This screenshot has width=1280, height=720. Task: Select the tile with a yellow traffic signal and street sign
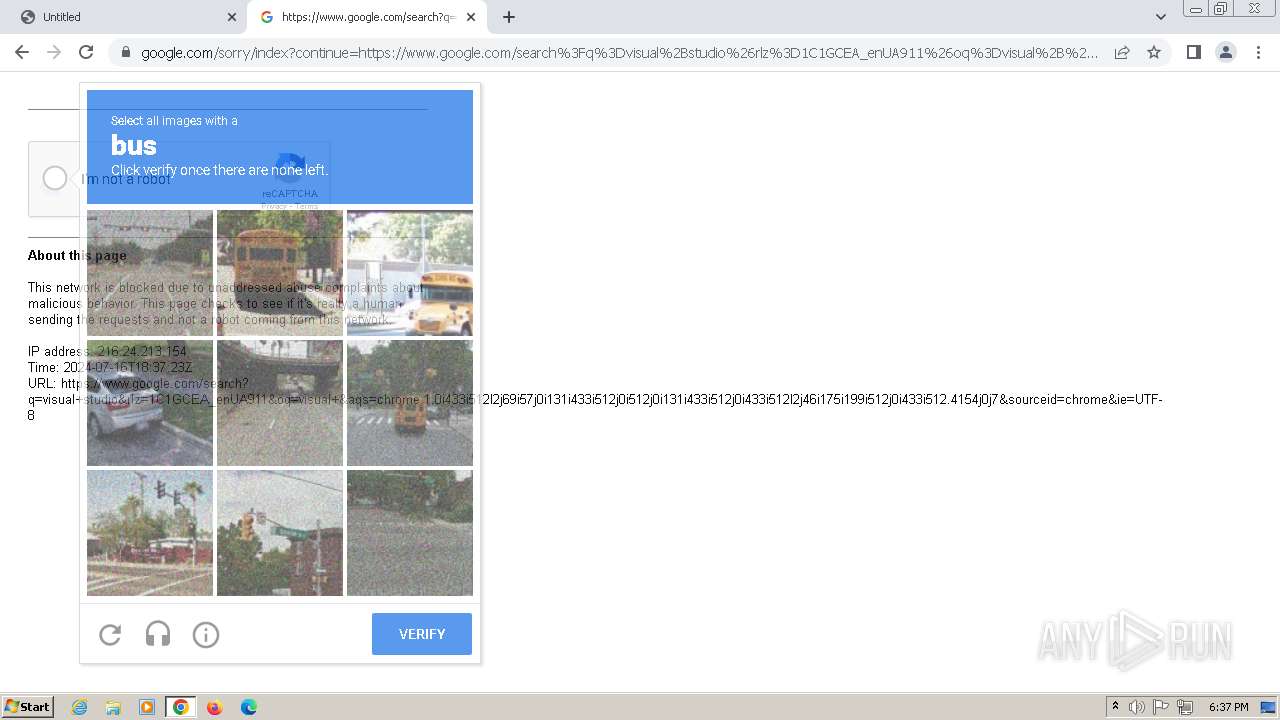pyautogui.click(x=280, y=533)
